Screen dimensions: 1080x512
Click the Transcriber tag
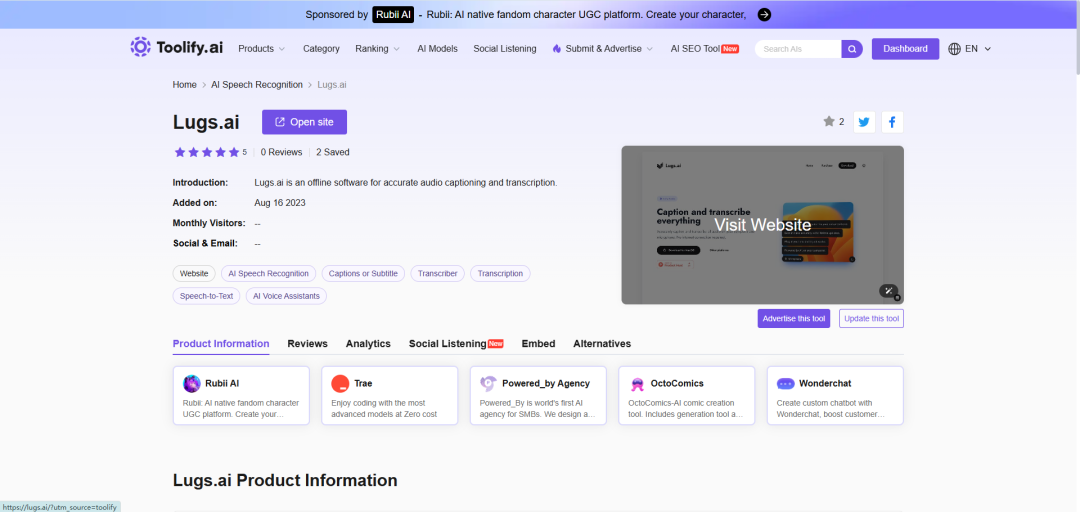click(437, 274)
